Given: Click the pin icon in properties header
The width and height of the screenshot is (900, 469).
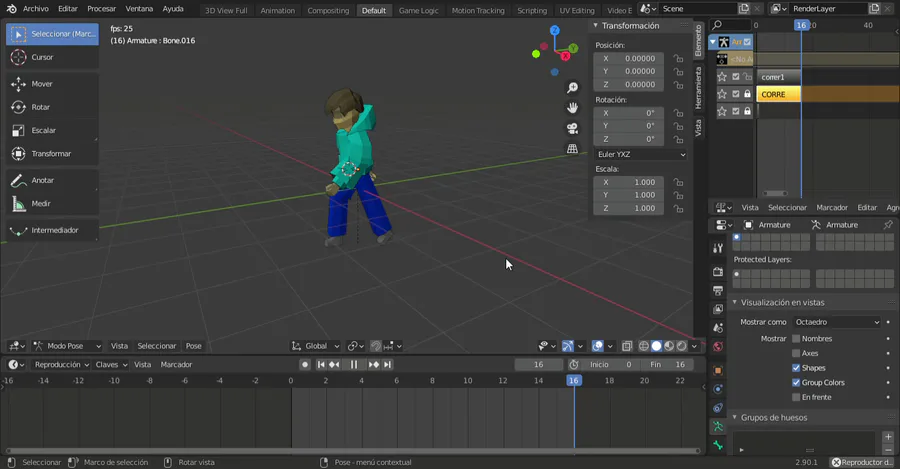Looking at the screenshot, I should click(x=888, y=224).
